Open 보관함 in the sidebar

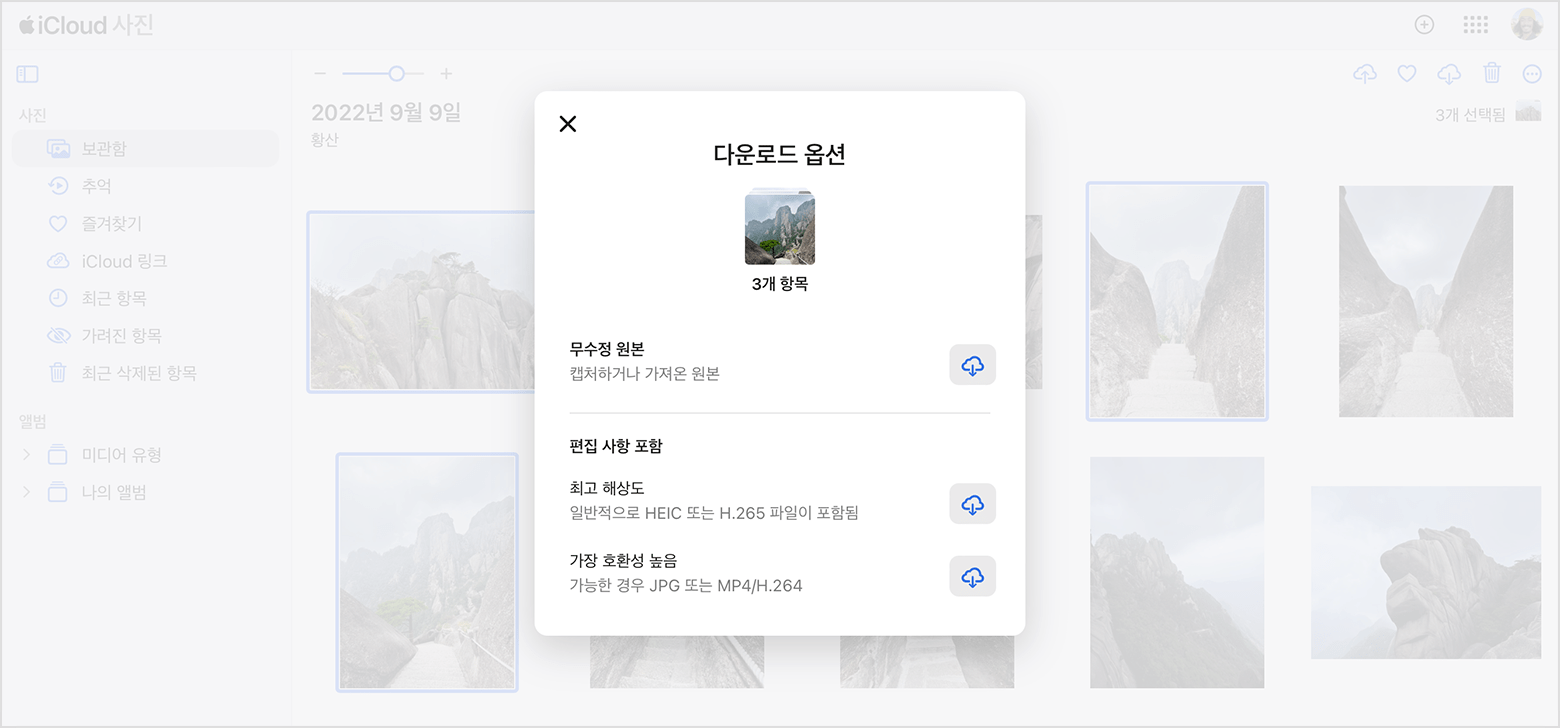pos(145,149)
